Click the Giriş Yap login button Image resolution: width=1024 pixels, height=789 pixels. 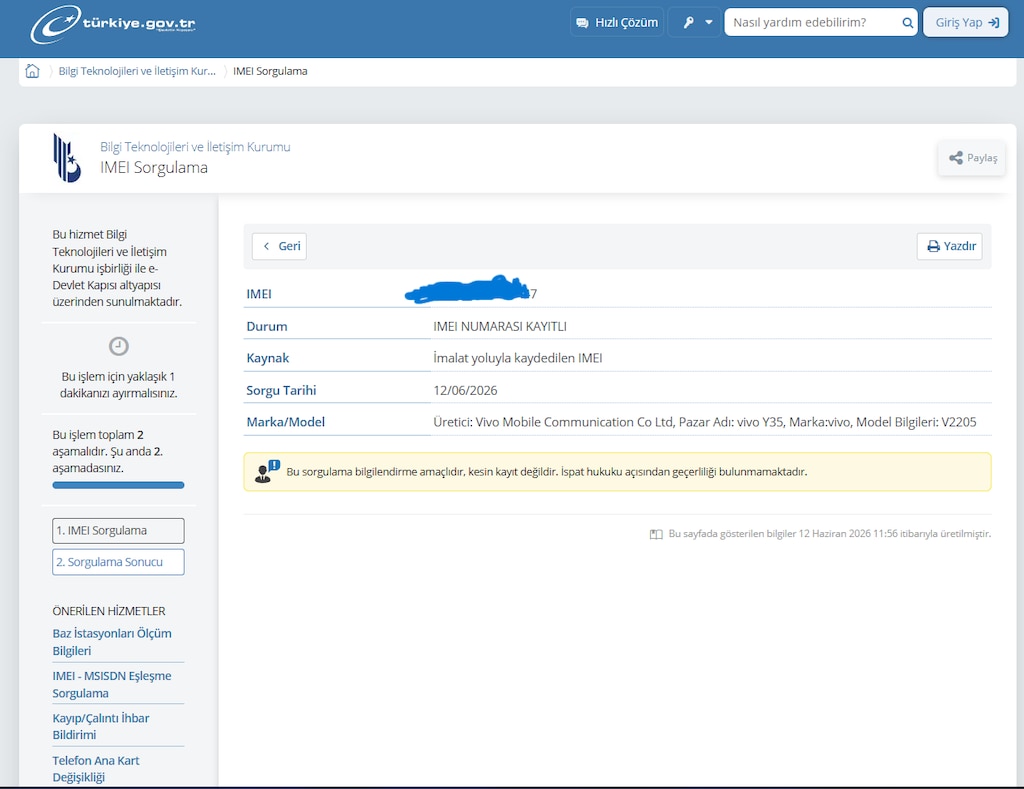(966, 22)
